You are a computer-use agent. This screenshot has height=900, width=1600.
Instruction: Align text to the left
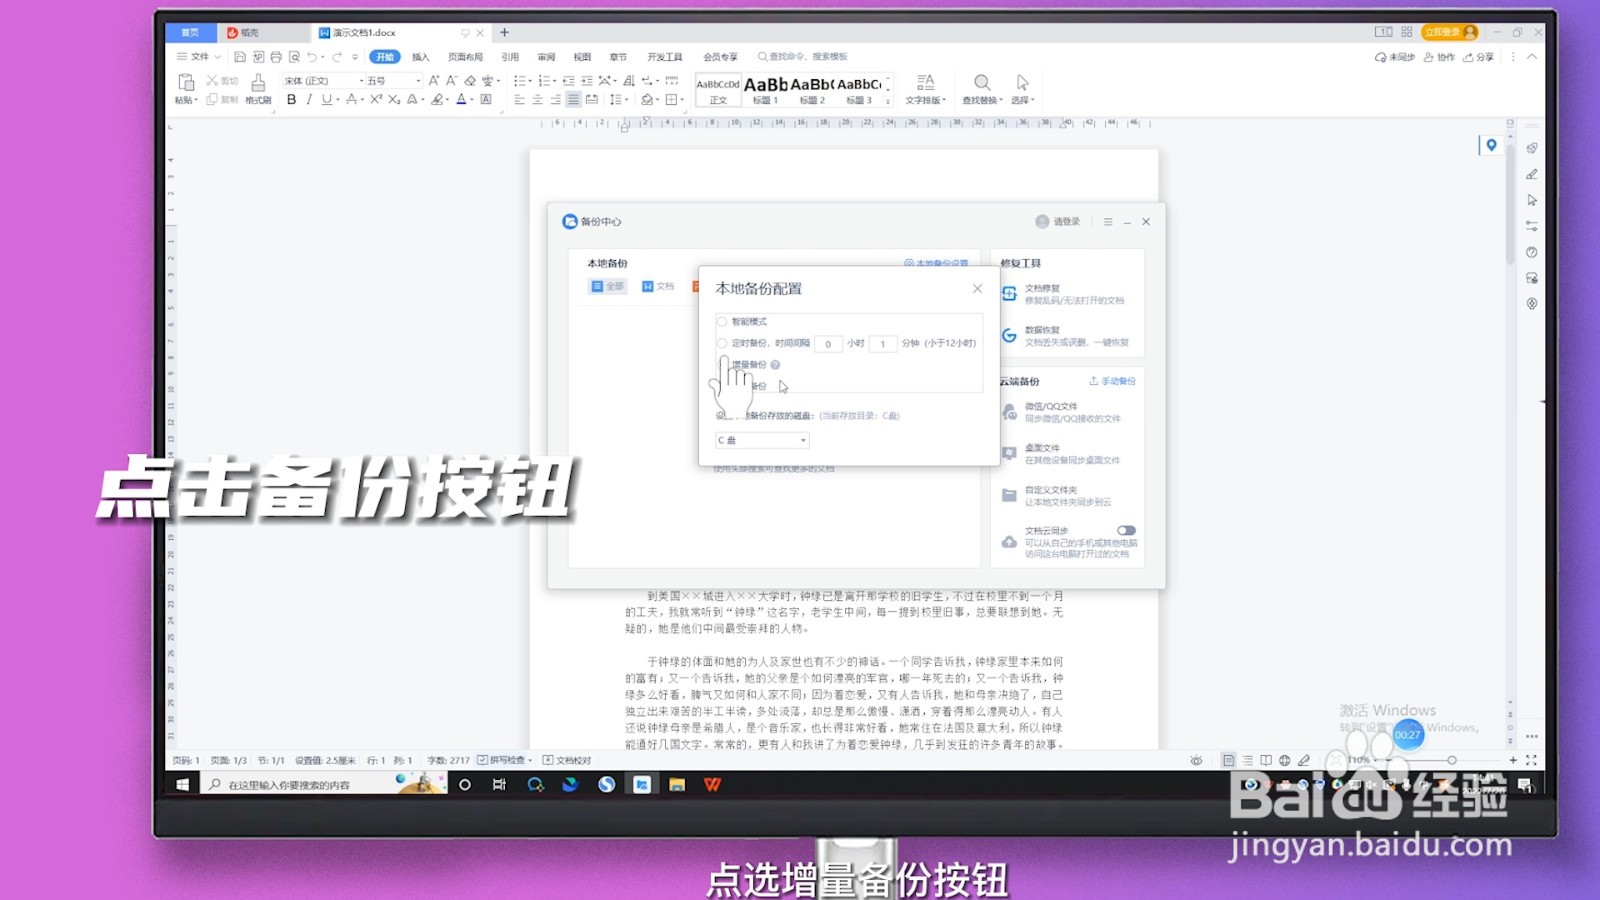point(519,100)
